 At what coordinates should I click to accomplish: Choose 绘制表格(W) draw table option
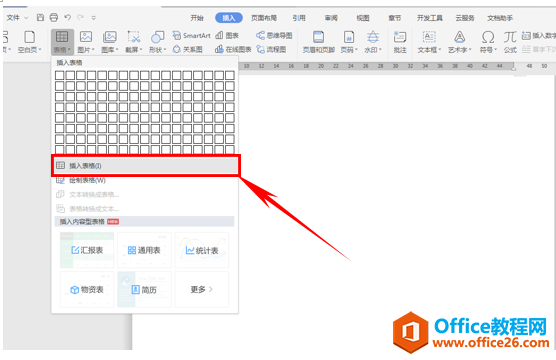(145, 180)
